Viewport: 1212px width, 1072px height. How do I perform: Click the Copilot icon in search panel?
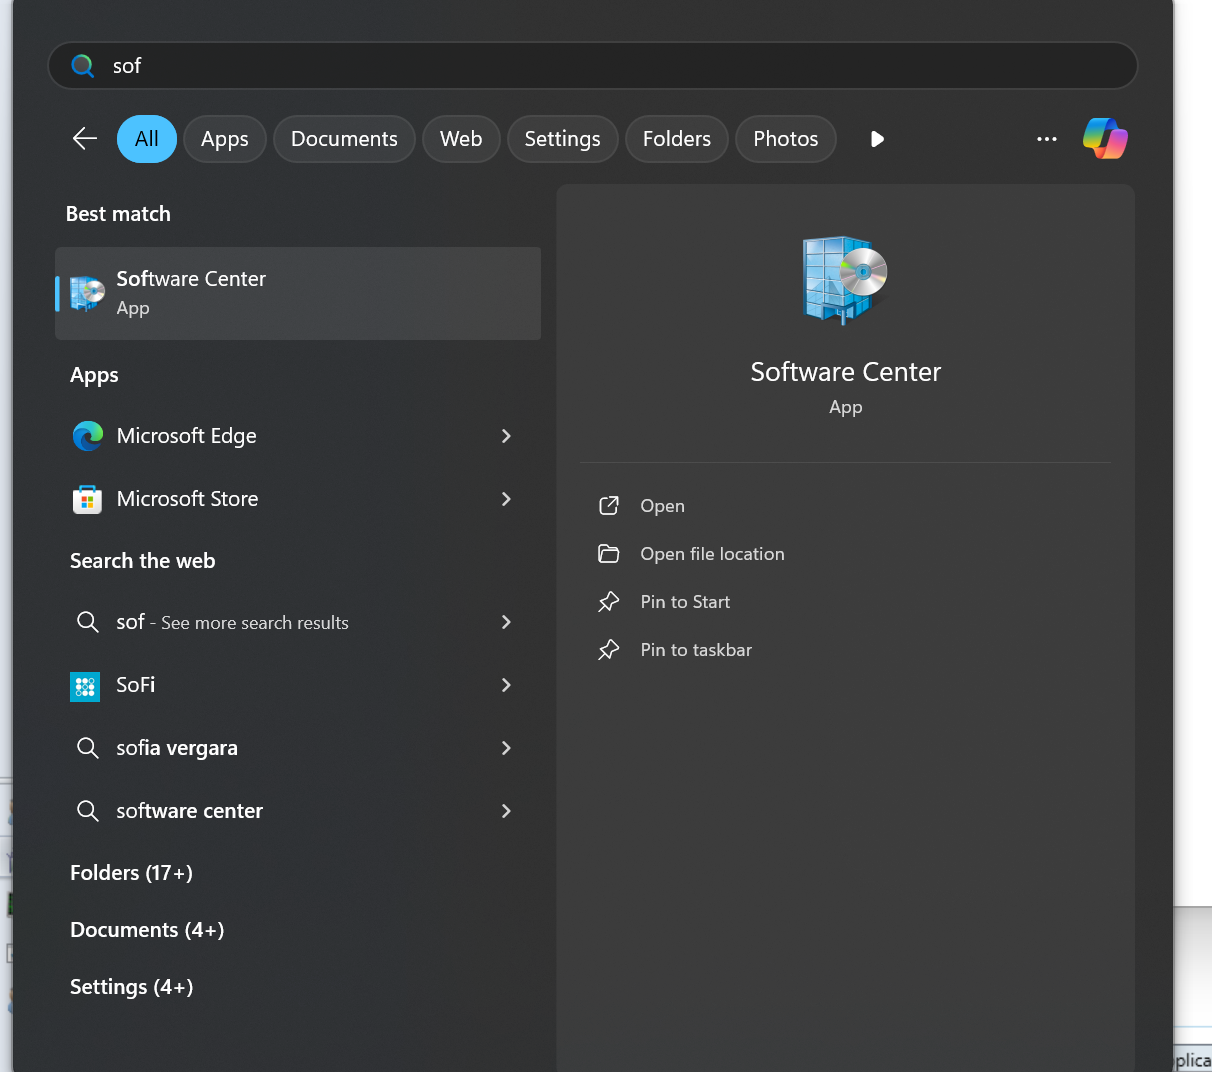pyautogui.click(x=1105, y=138)
